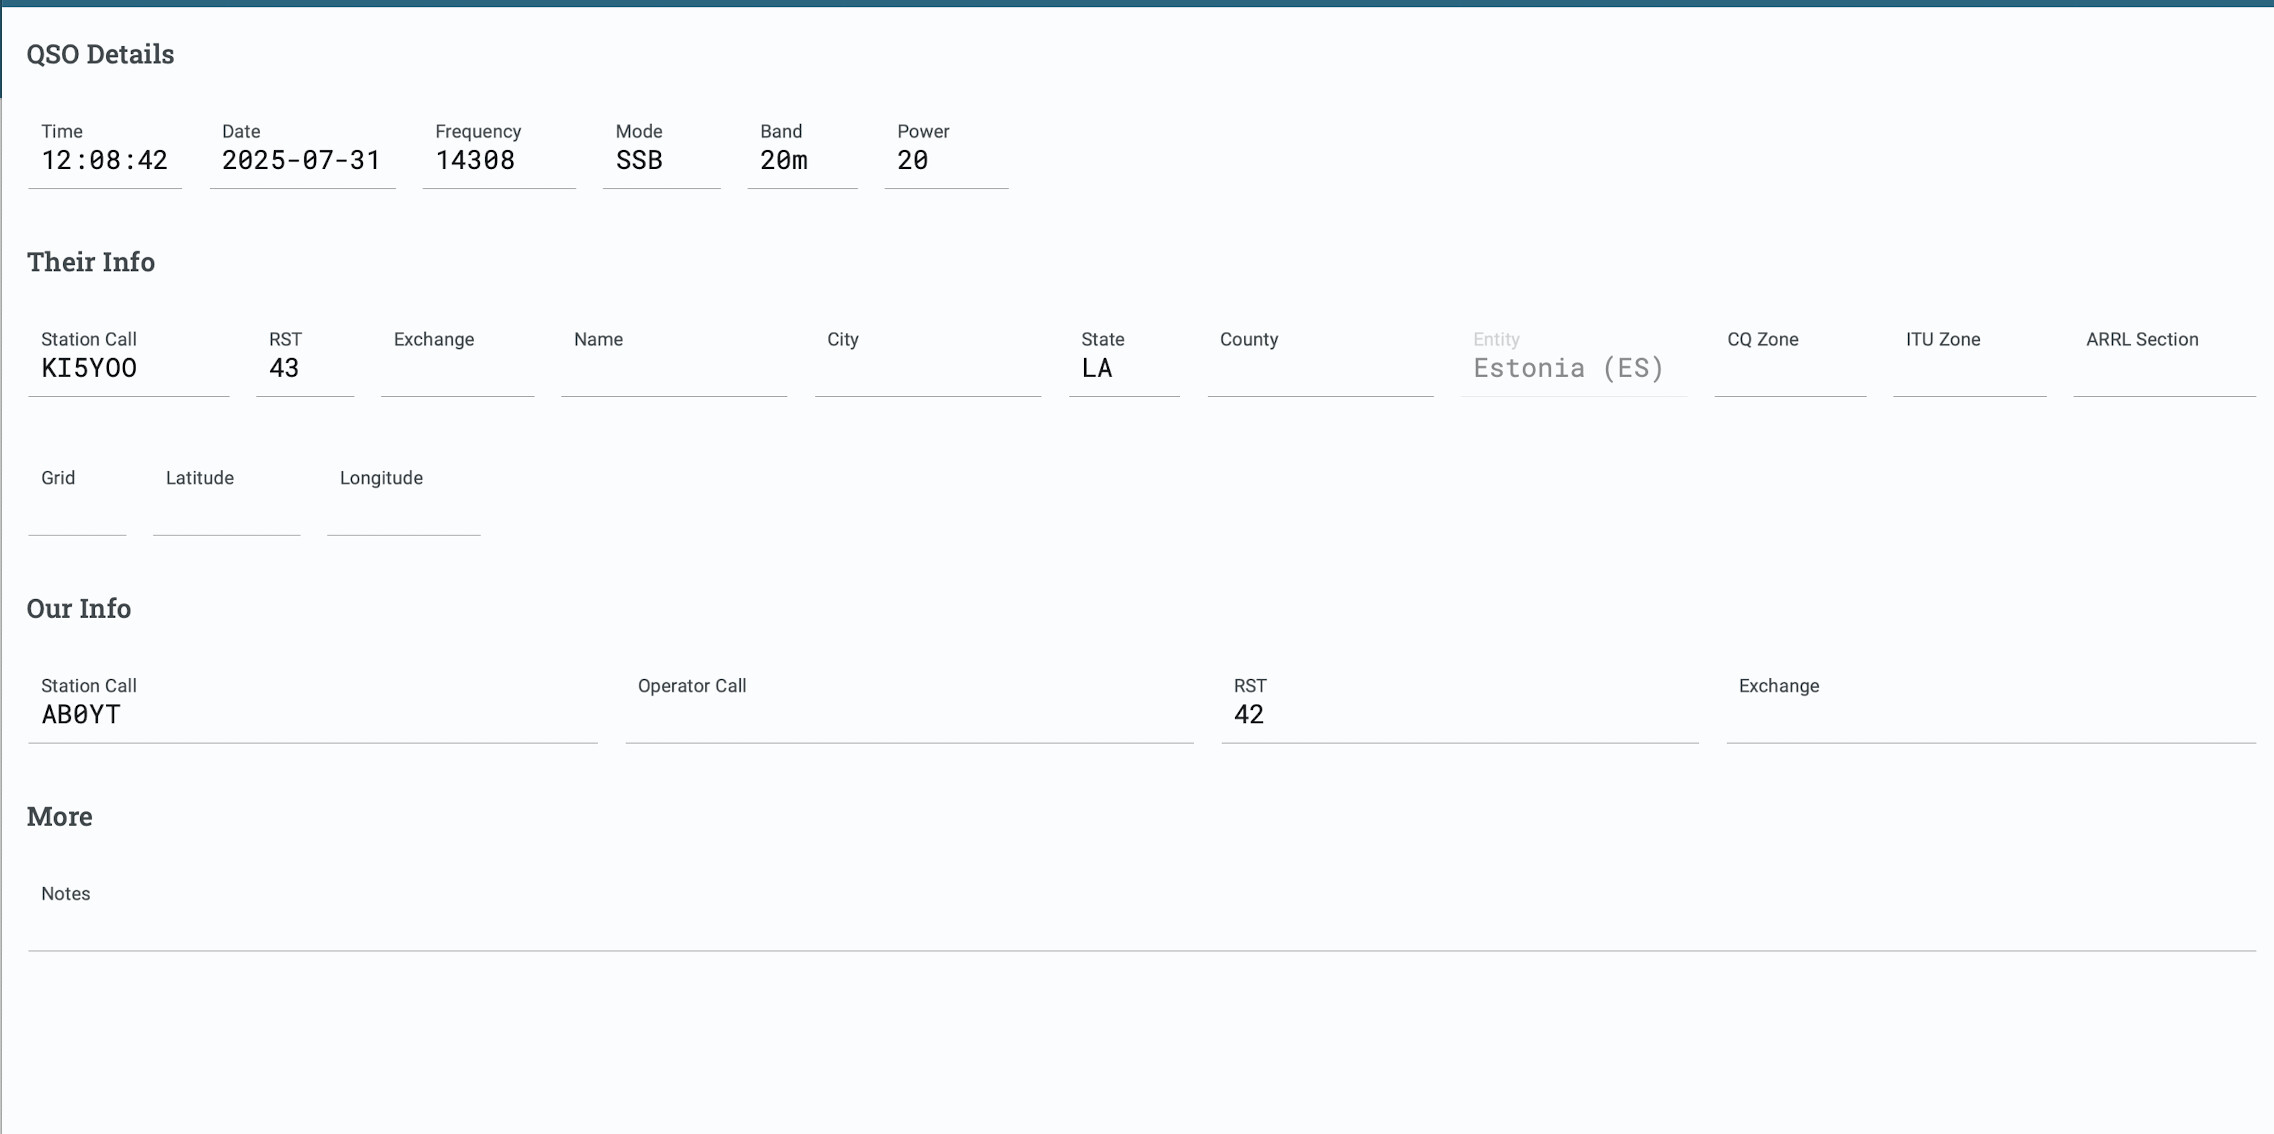The image size is (2274, 1134).
Task: Click the ITU Zone field
Action: [x=1970, y=360]
